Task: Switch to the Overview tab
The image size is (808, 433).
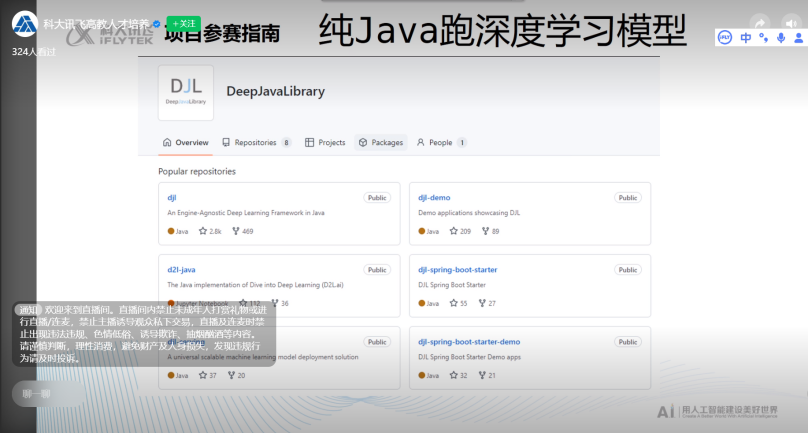Action: coord(186,142)
